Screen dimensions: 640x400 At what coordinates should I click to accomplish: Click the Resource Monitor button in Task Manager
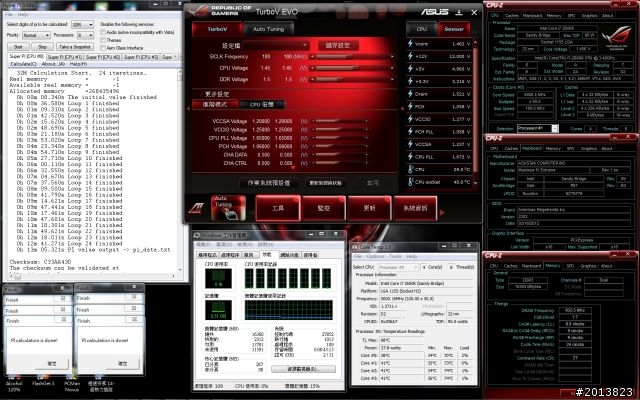[x=303, y=369]
